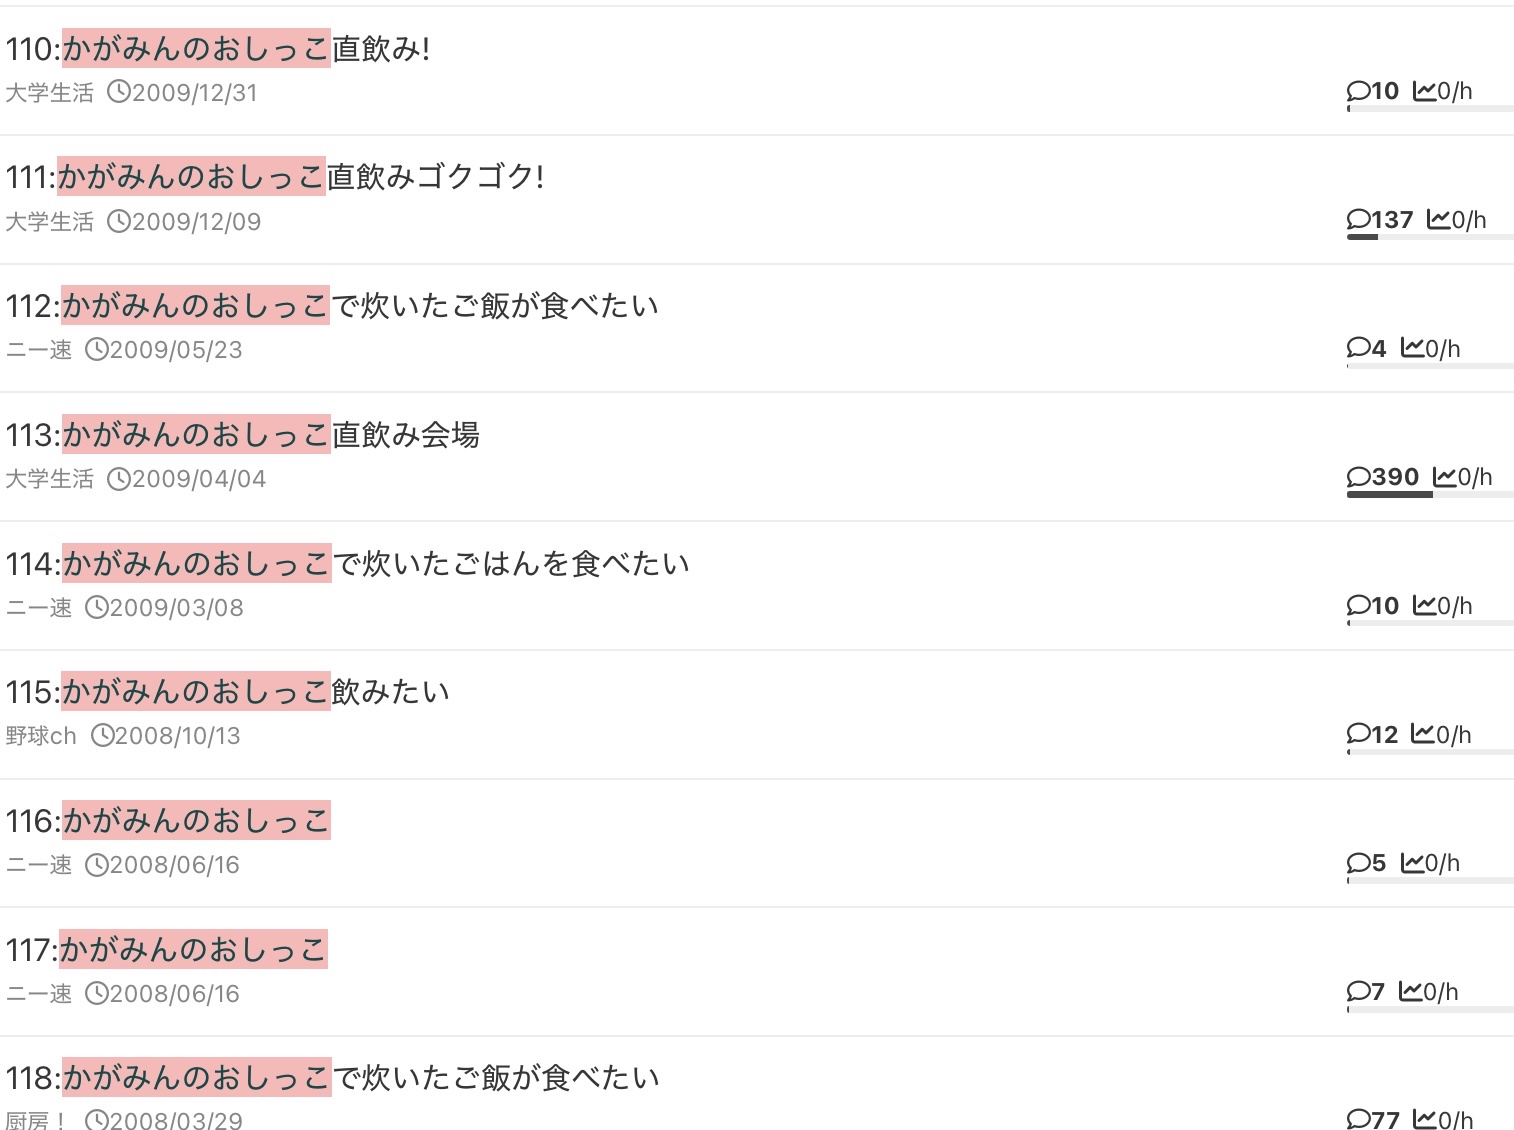Click the trend chart icon on thread 114
The image size is (1514, 1130).
[1424, 606]
